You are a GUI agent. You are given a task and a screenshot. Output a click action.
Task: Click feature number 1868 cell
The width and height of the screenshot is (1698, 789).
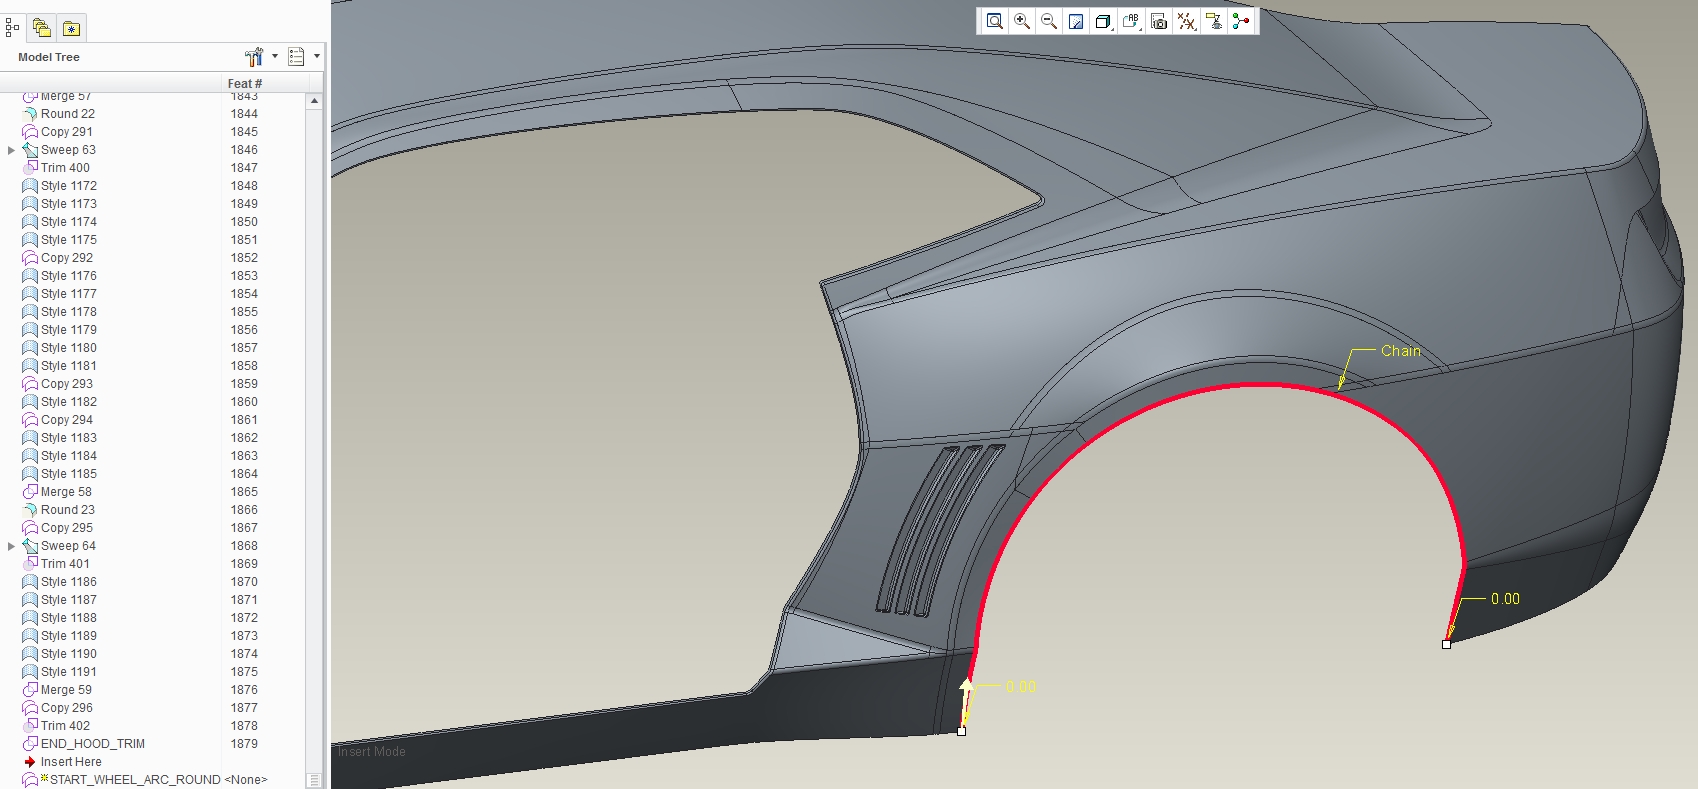tap(244, 546)
